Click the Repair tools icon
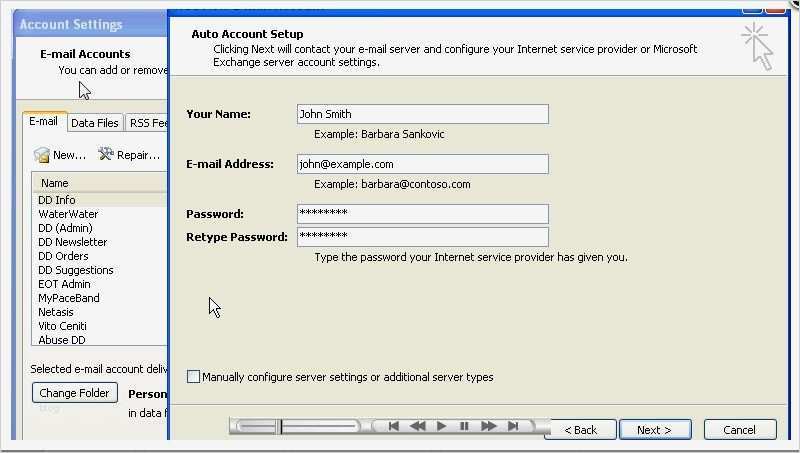 [106, 155]
